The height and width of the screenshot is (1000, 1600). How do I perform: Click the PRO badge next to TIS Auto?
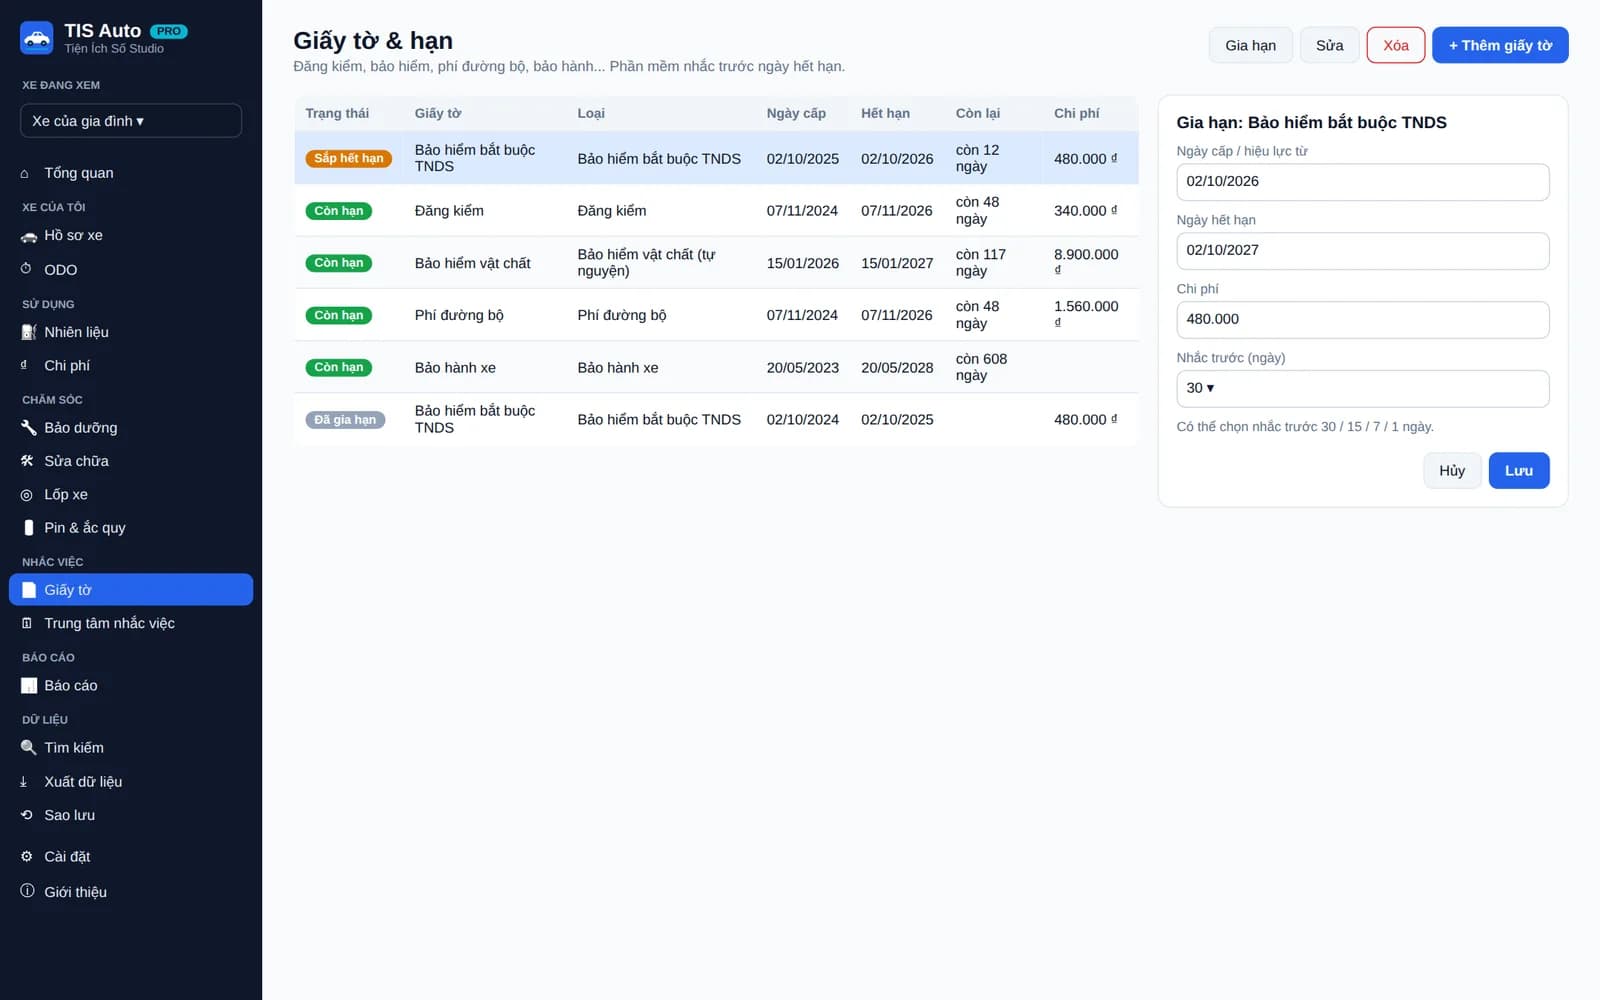click(169, 31)
